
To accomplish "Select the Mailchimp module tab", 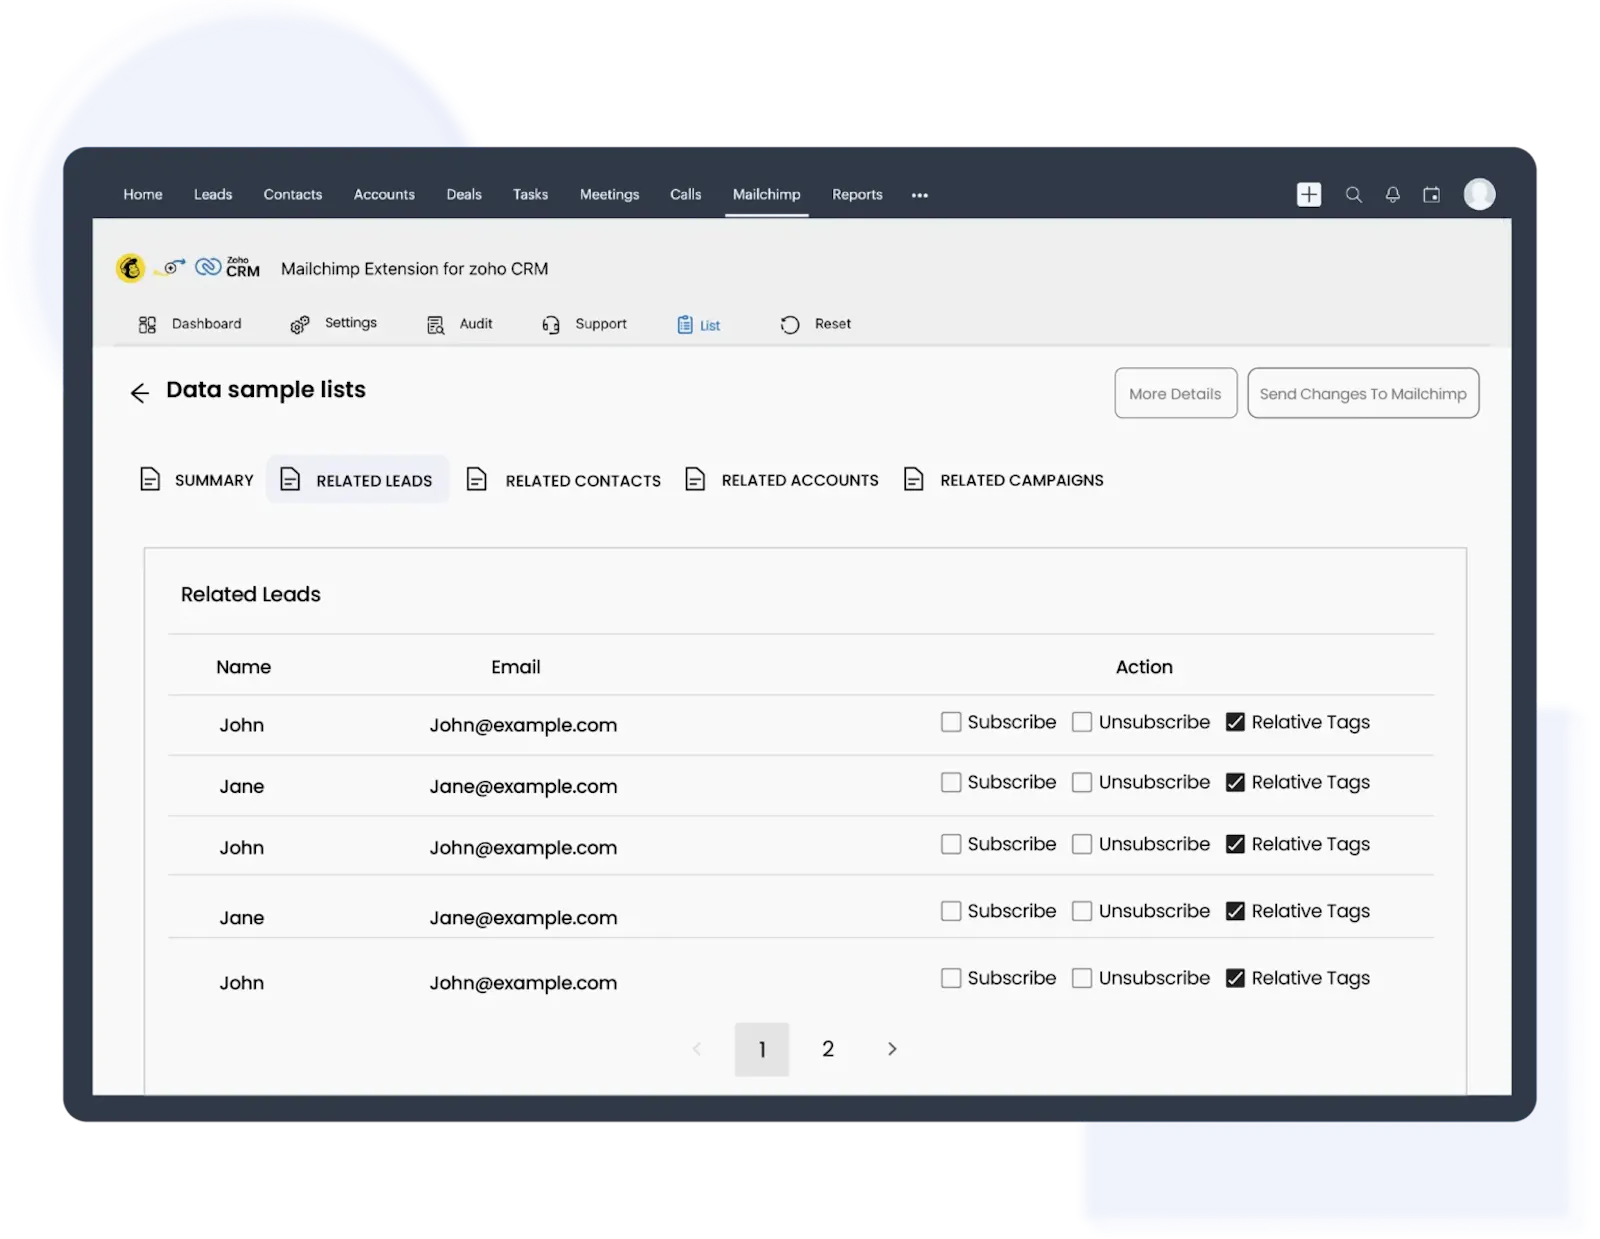I will click(x=766, y=194).
